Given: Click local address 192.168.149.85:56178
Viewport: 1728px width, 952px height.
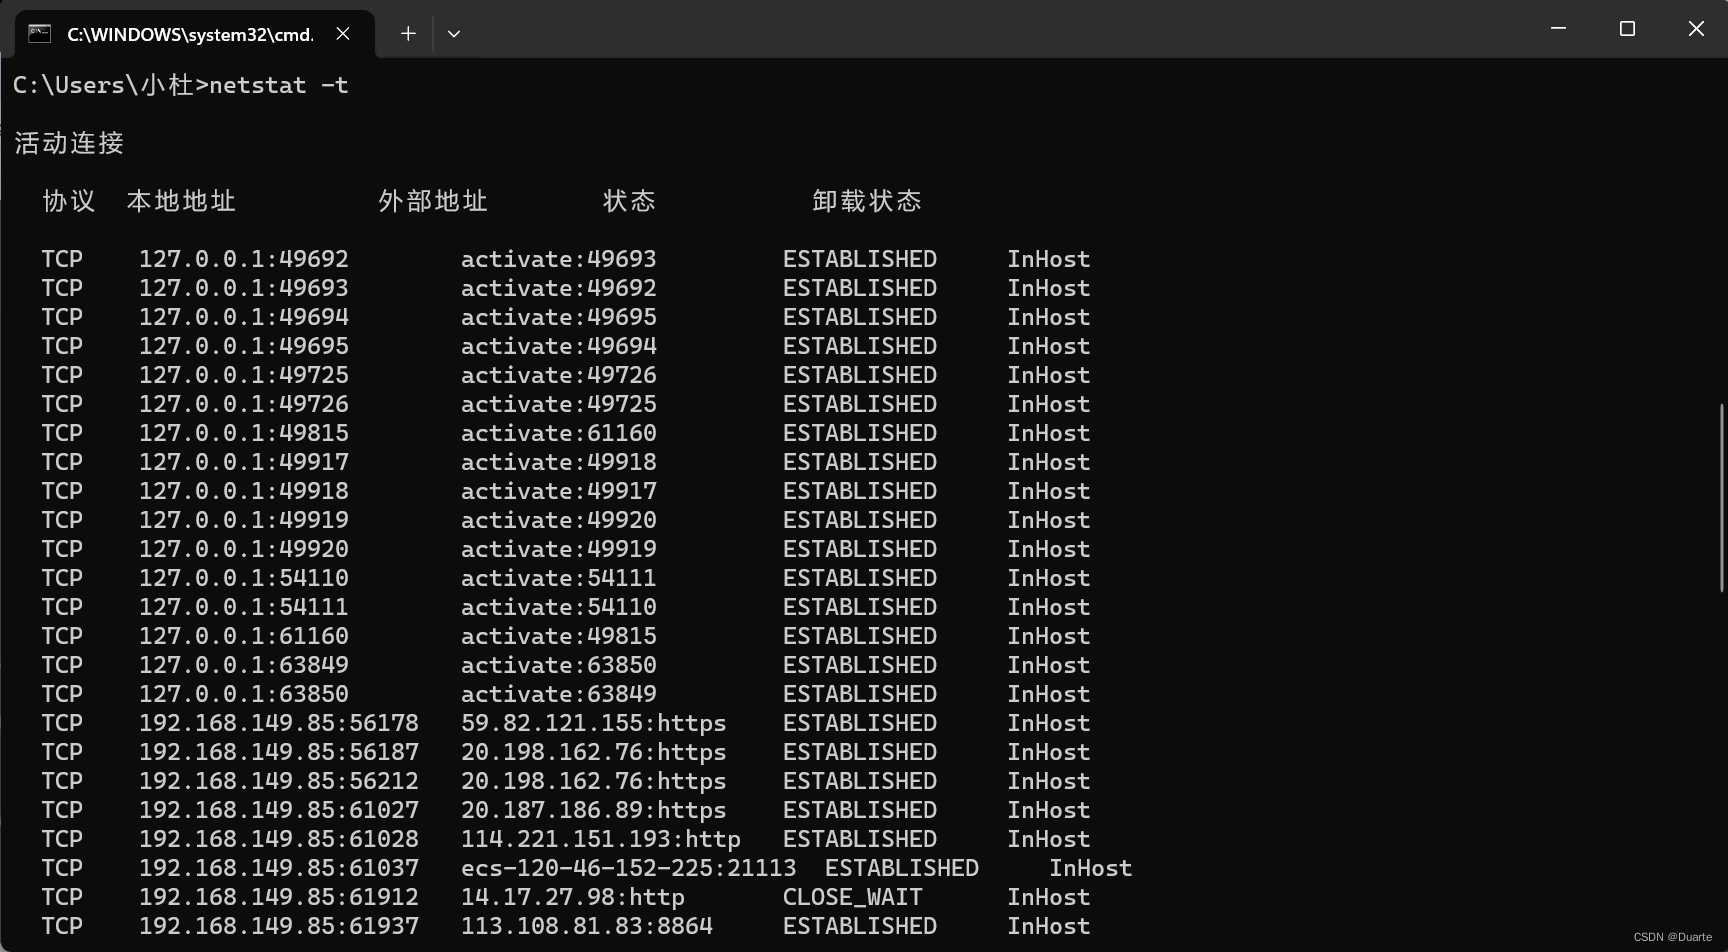Looking at the screenshot, I should point(278,724).
